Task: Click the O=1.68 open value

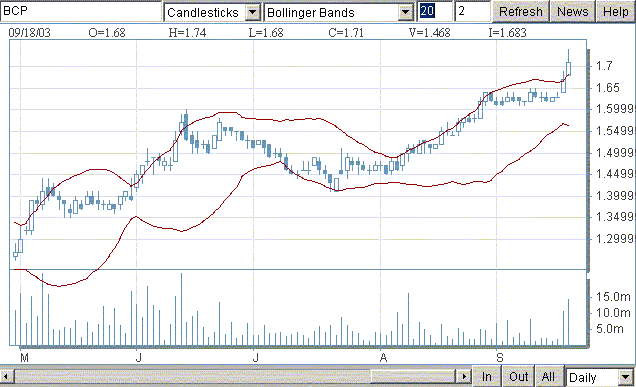Action: tap(107, 32)
